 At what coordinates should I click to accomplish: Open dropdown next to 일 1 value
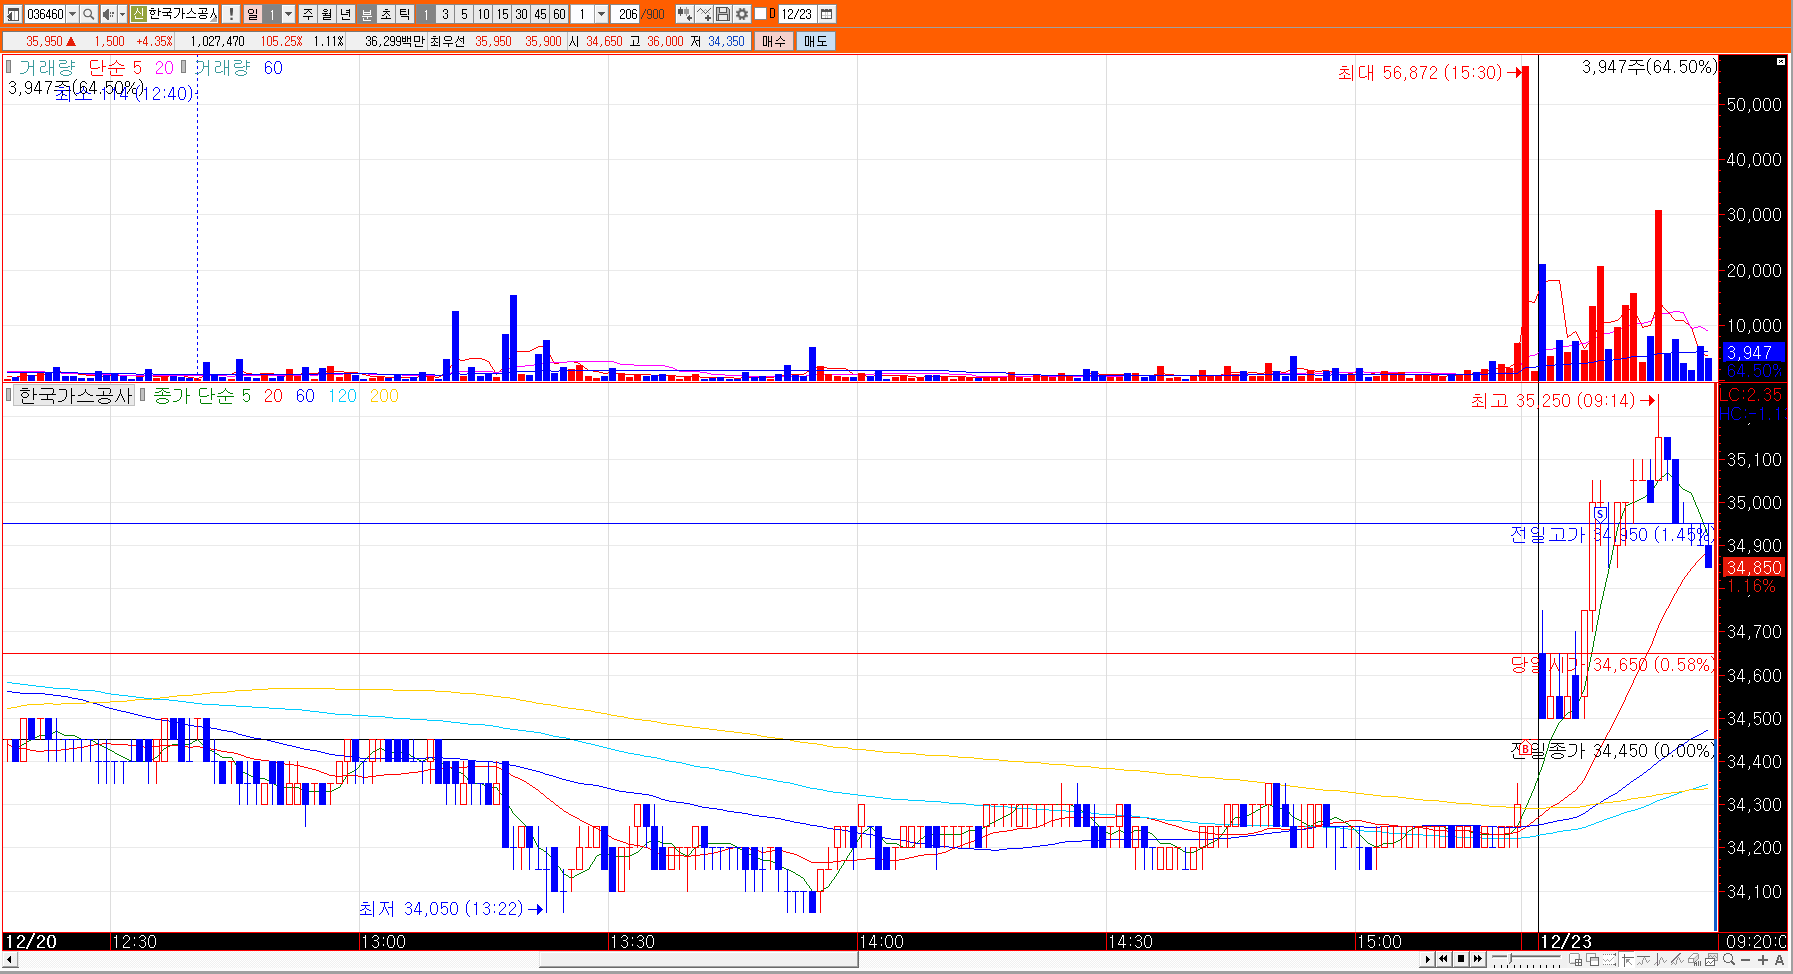click(x=288, y=14)
